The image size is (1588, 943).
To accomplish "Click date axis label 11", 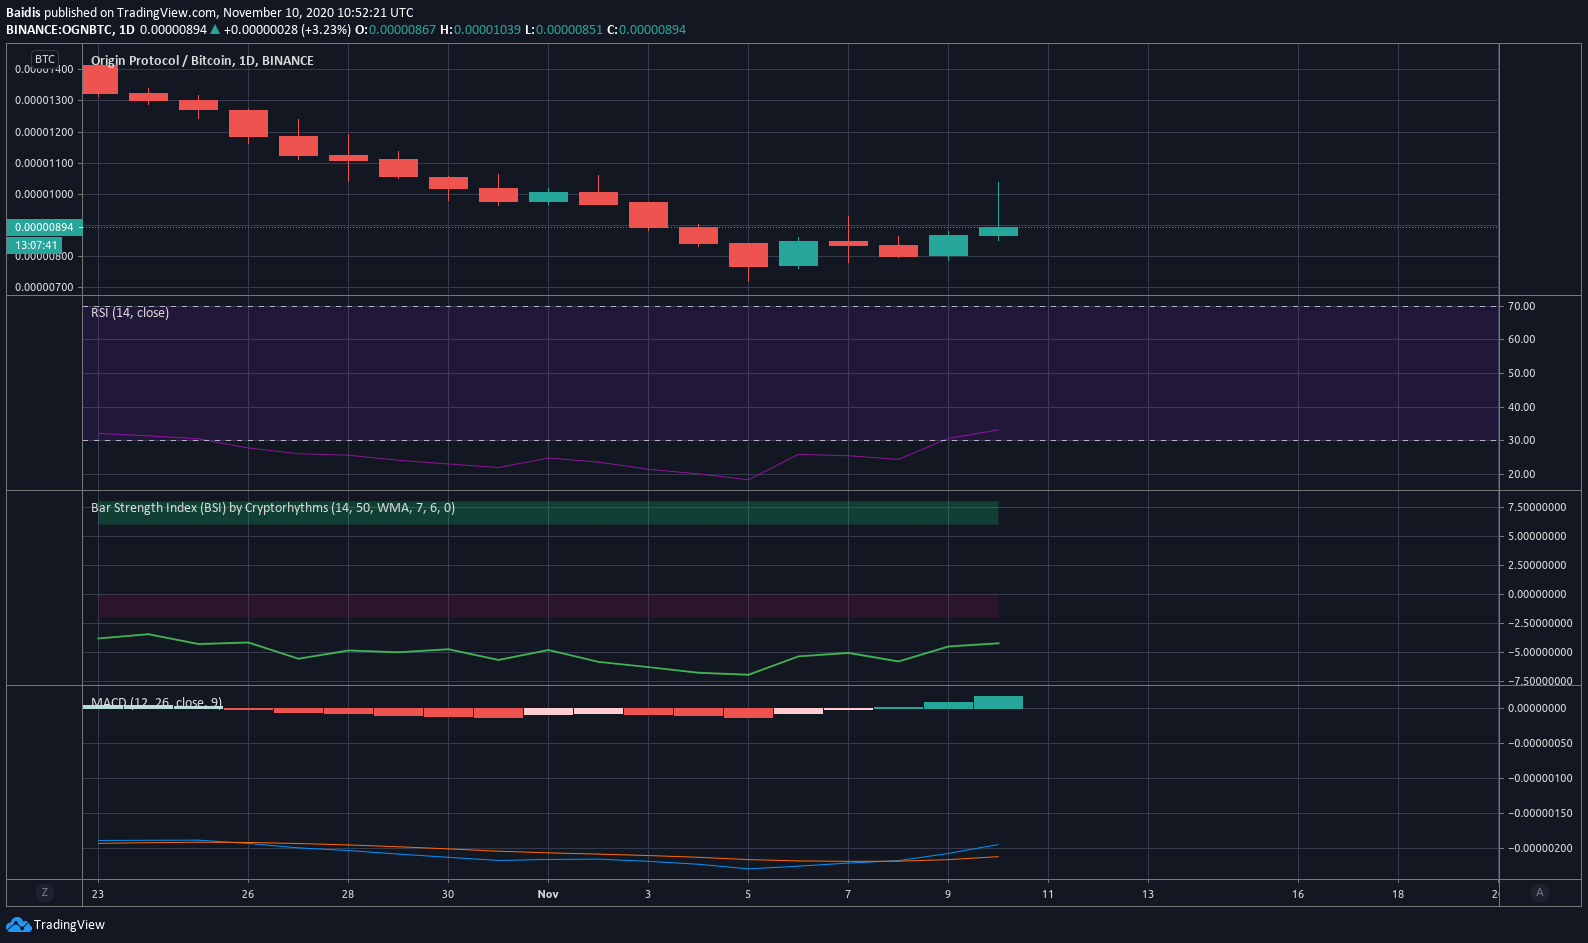I will [x=1048, y=894].
